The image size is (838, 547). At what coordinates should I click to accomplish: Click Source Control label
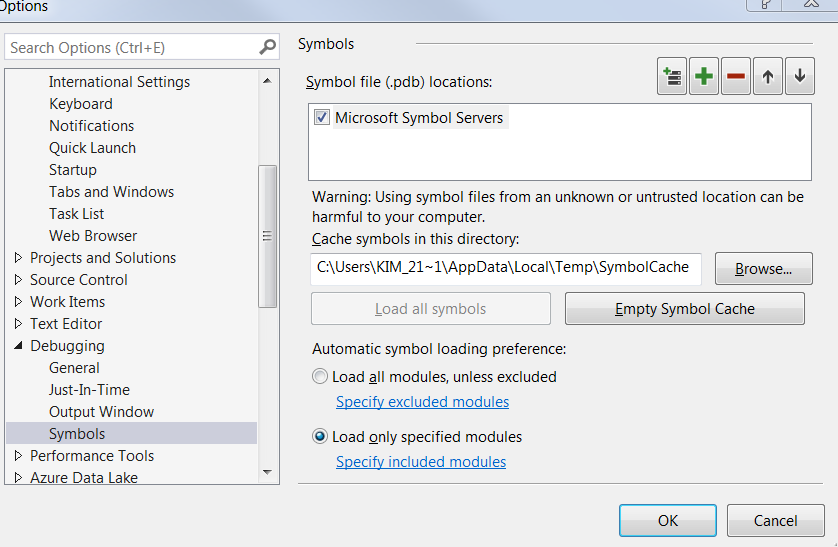pos(79,279)
